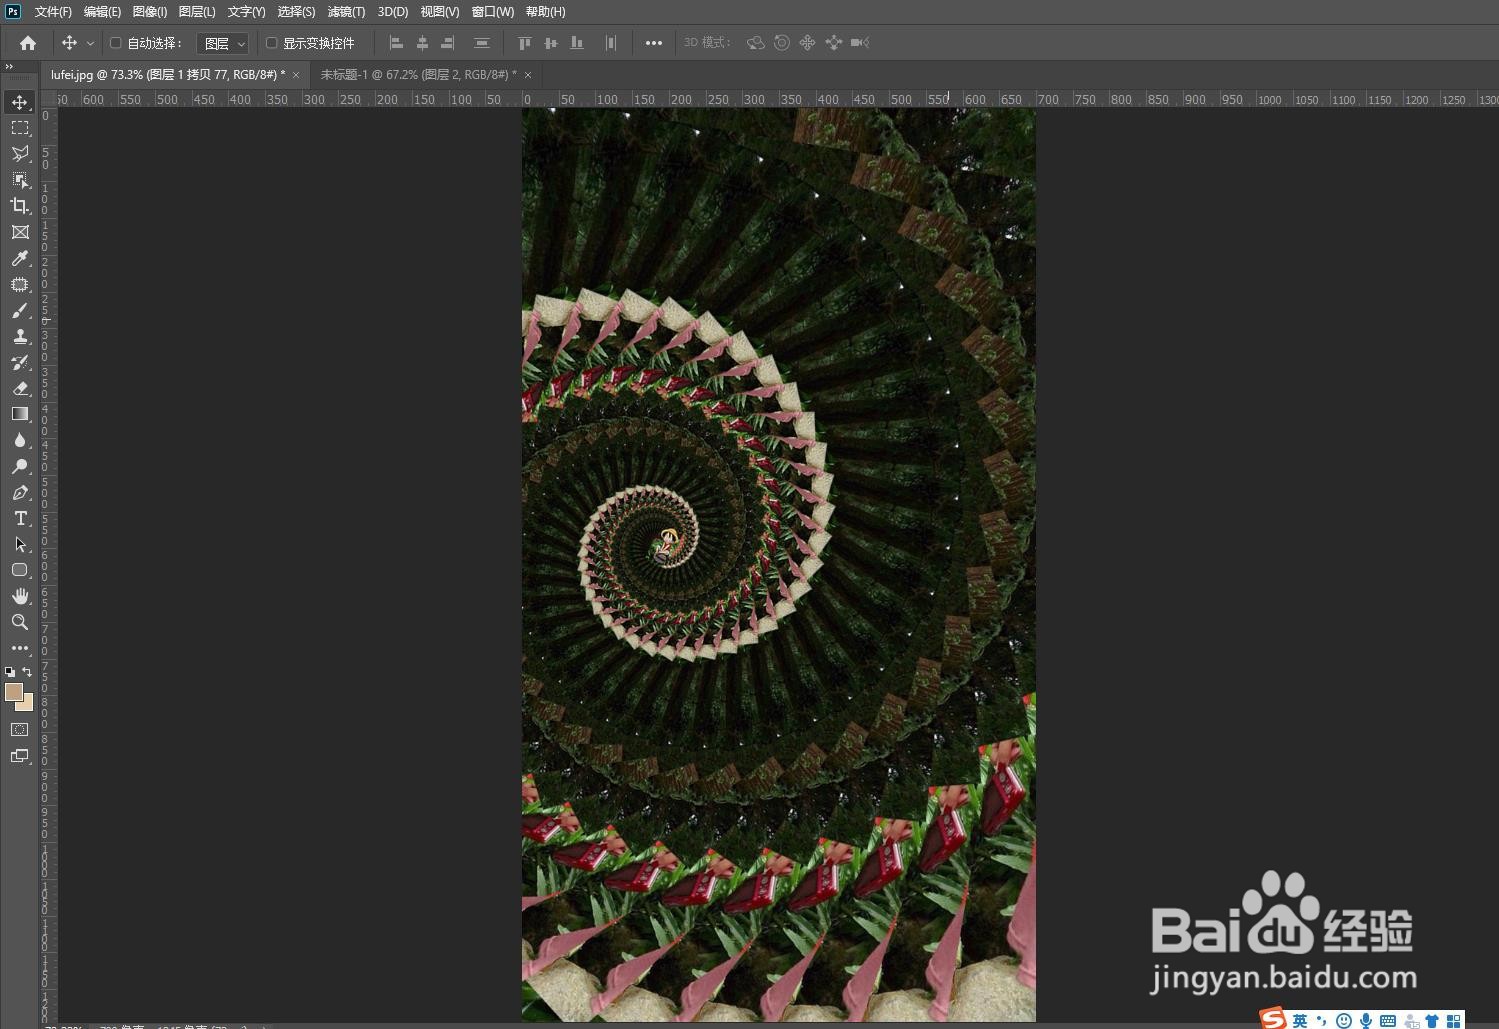Screen dimensions: 1499x1029
Task: Align horizontal centers in options bar
Action: 422,43
